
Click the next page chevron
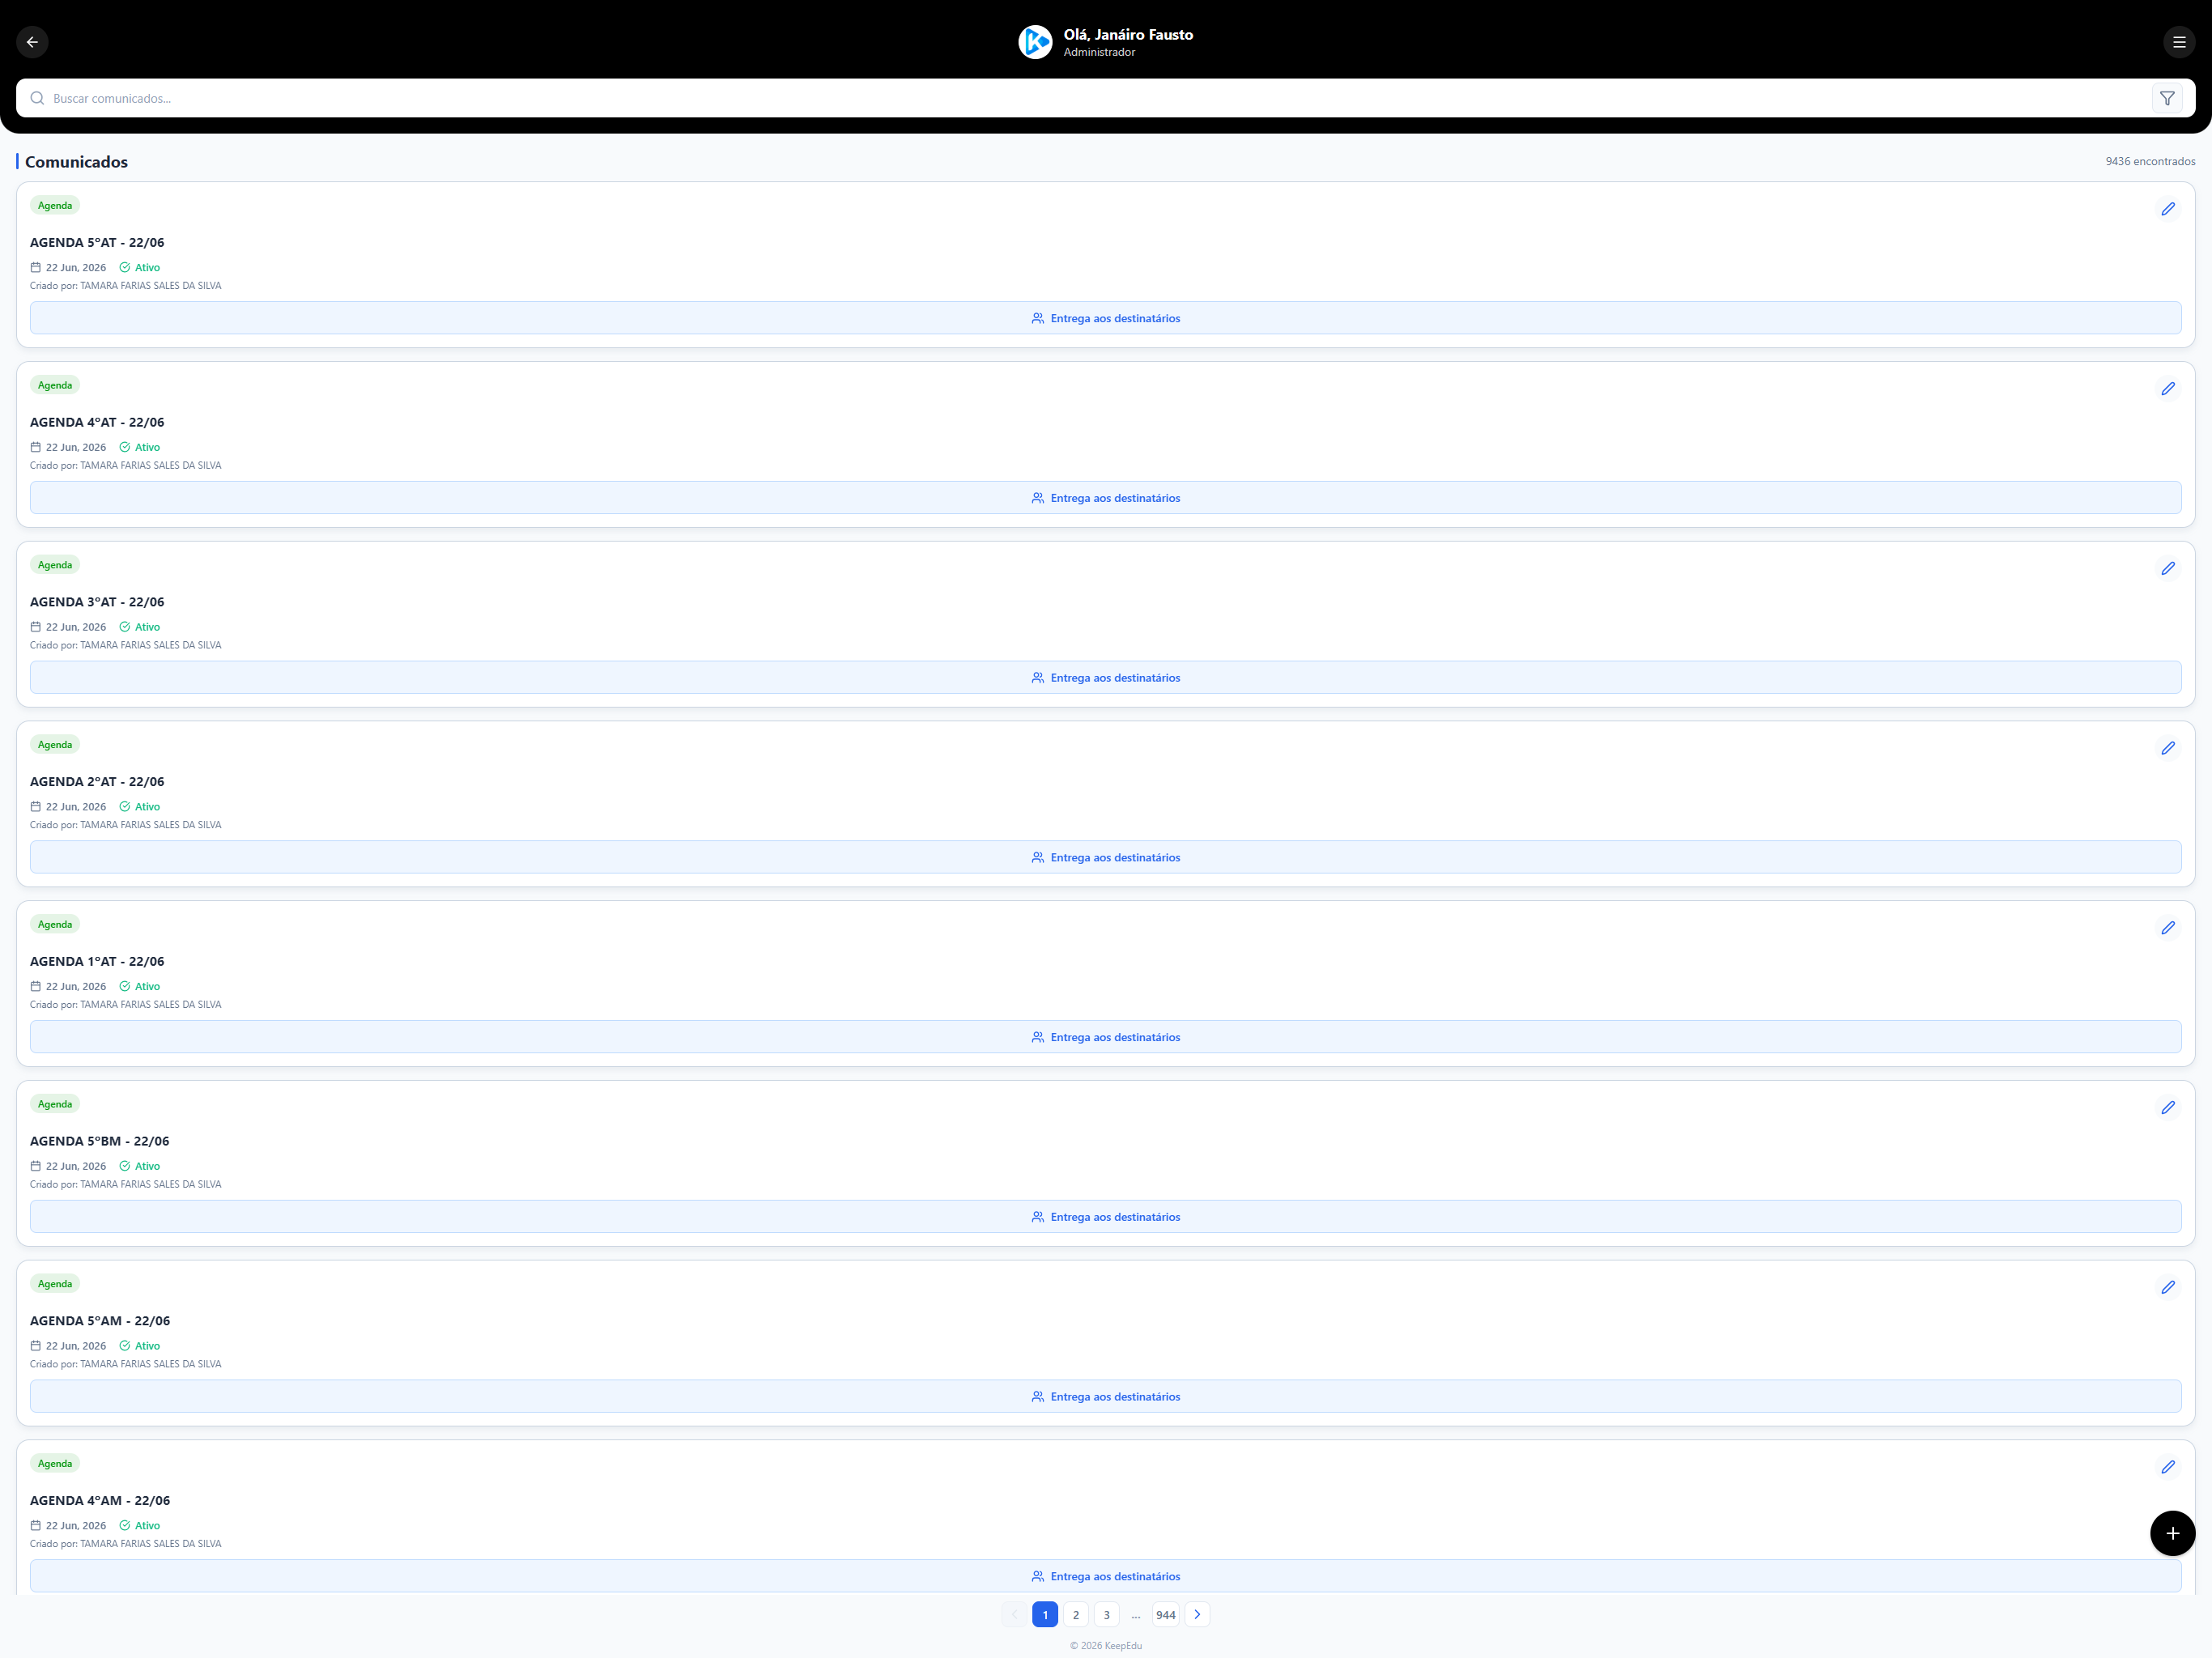point(1197,1616)
